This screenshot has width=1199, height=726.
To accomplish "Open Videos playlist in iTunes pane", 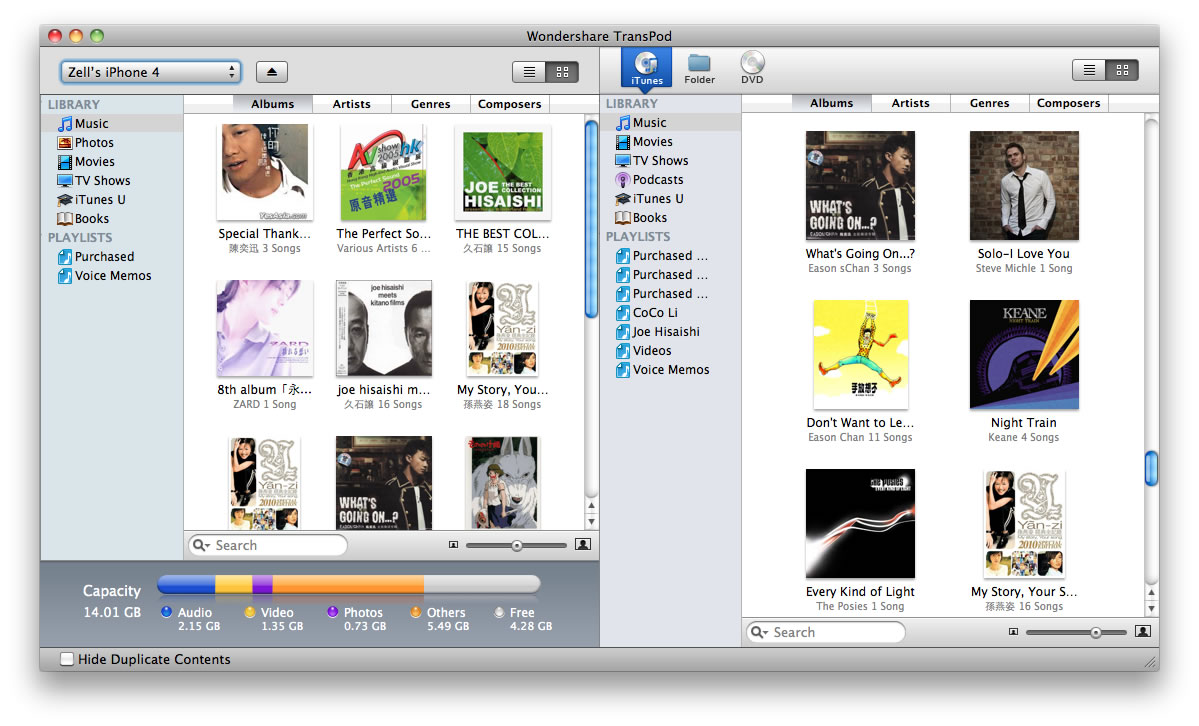I will pyautogui.click(x=671, y=351).
